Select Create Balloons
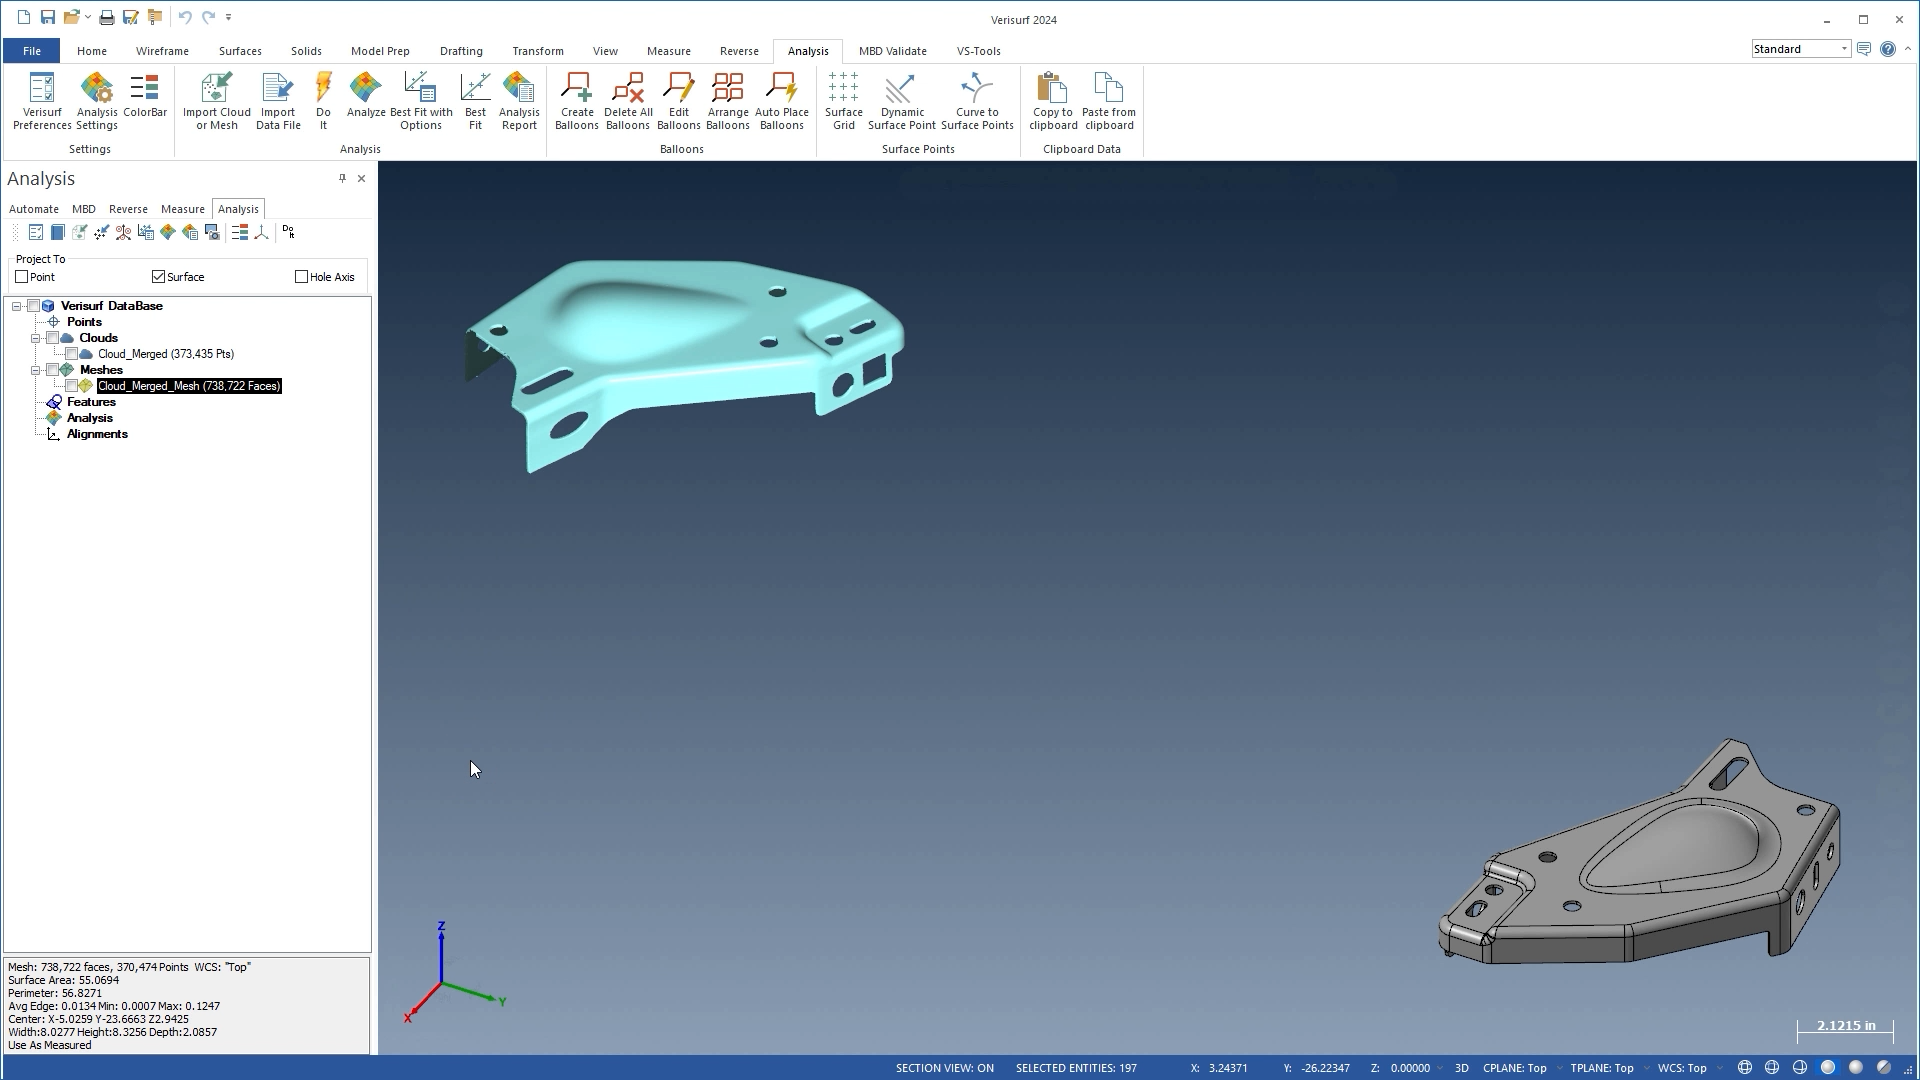The height and width of the screenshot is (1080, 1920). (577, 101)
